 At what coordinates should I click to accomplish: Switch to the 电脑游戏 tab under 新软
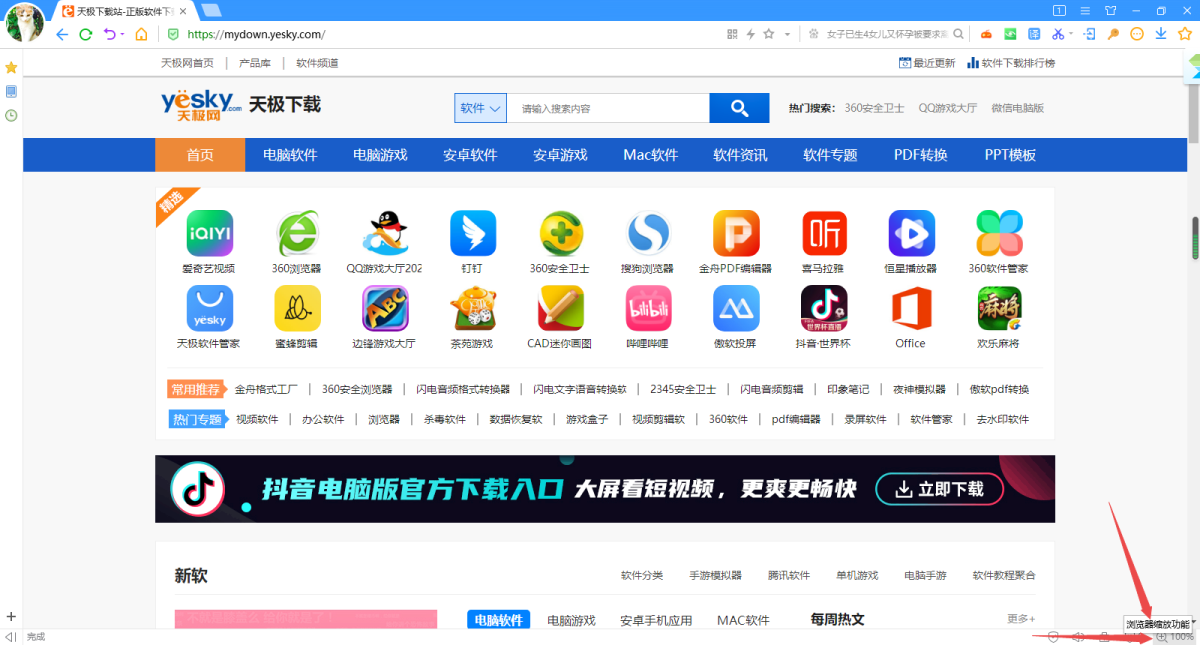[571, 620]
